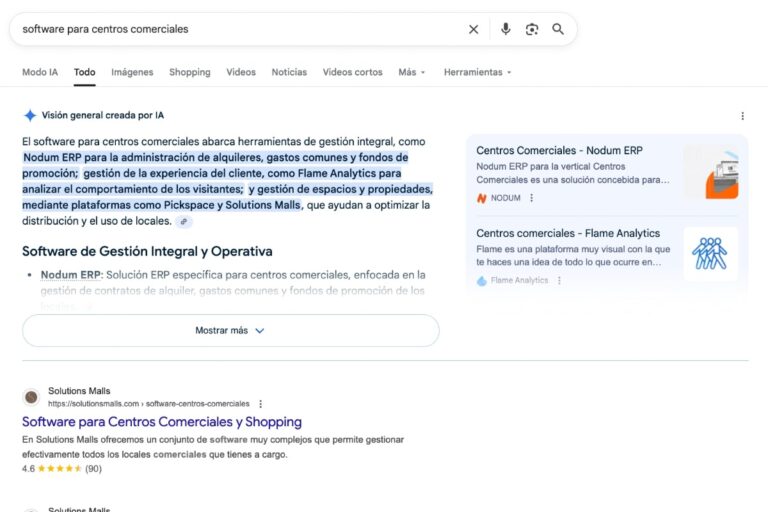Open the Nodum ERP card thumbnail
The width and height of the screenshot is (768, 512).
pos(711,172)
